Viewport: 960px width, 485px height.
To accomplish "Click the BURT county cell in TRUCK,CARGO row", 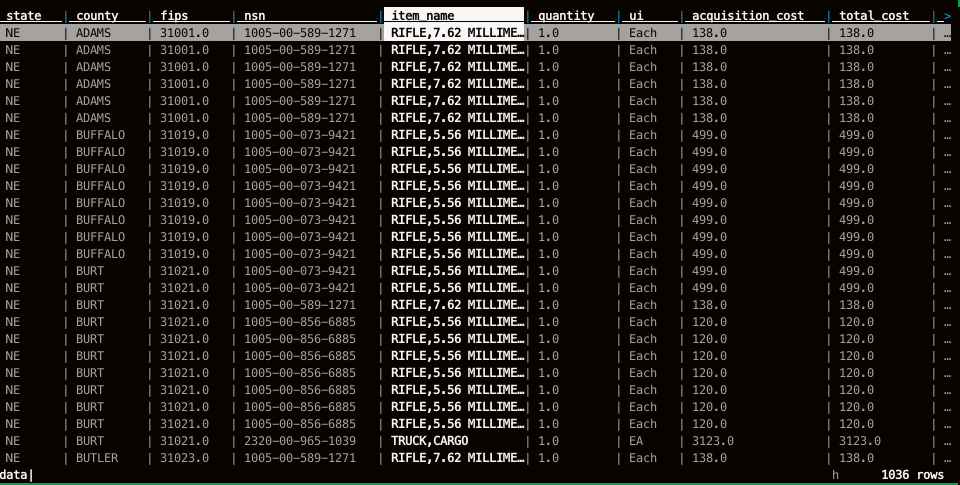I will tap(90, 441).
